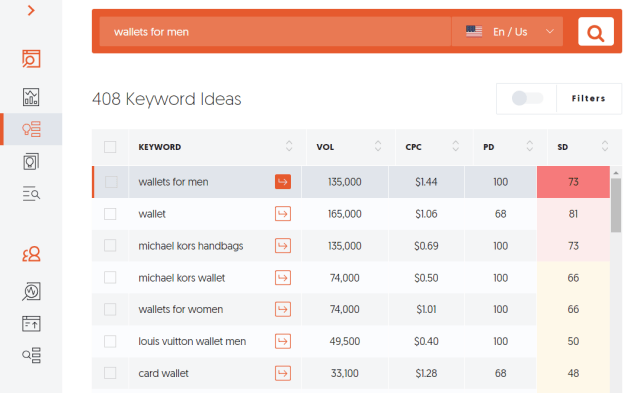Click the scrollbar up arrow
The image size is (640, 393).
(616, 173)
